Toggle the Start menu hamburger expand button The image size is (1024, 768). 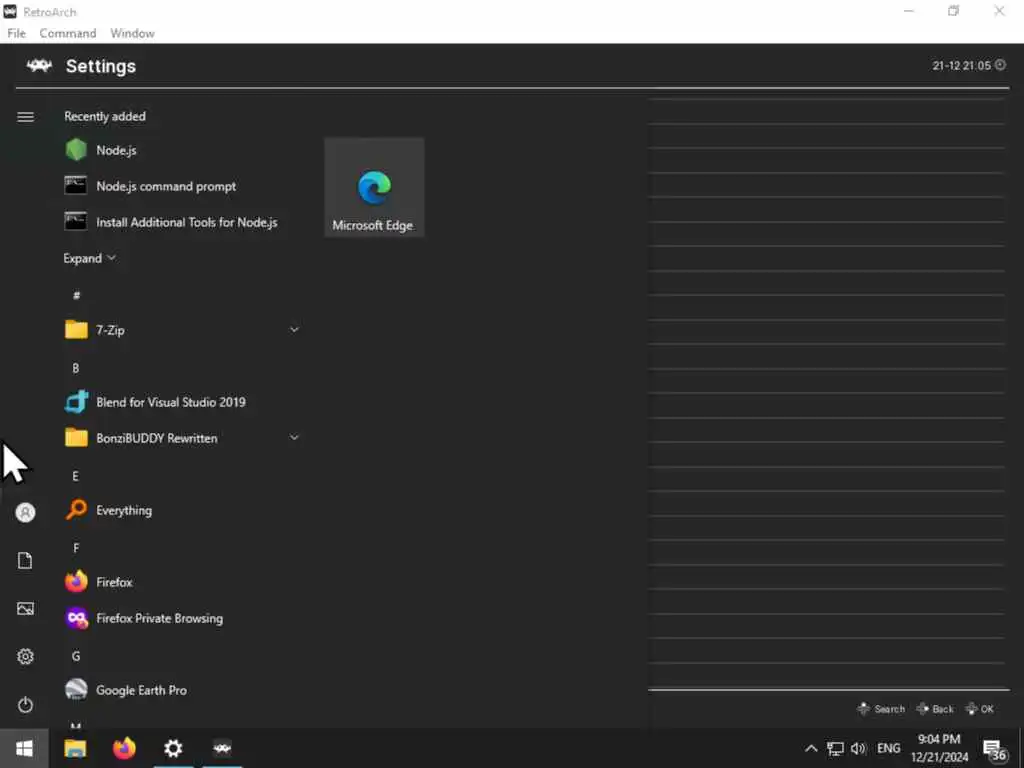pos(25,117)
